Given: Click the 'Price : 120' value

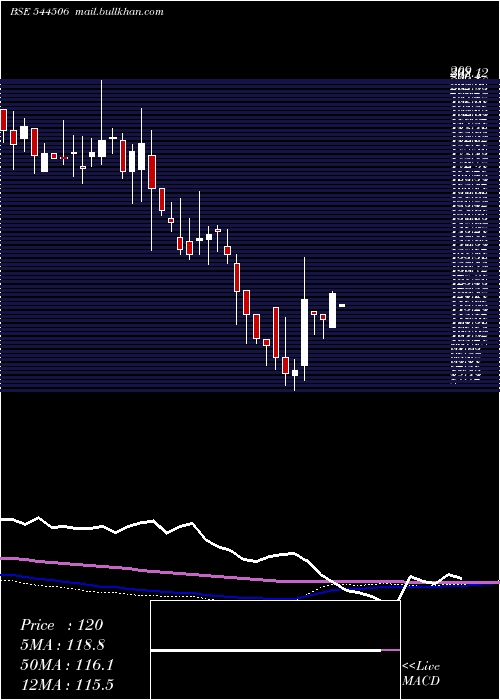Looking at the screenshot, I should [62, 625].
